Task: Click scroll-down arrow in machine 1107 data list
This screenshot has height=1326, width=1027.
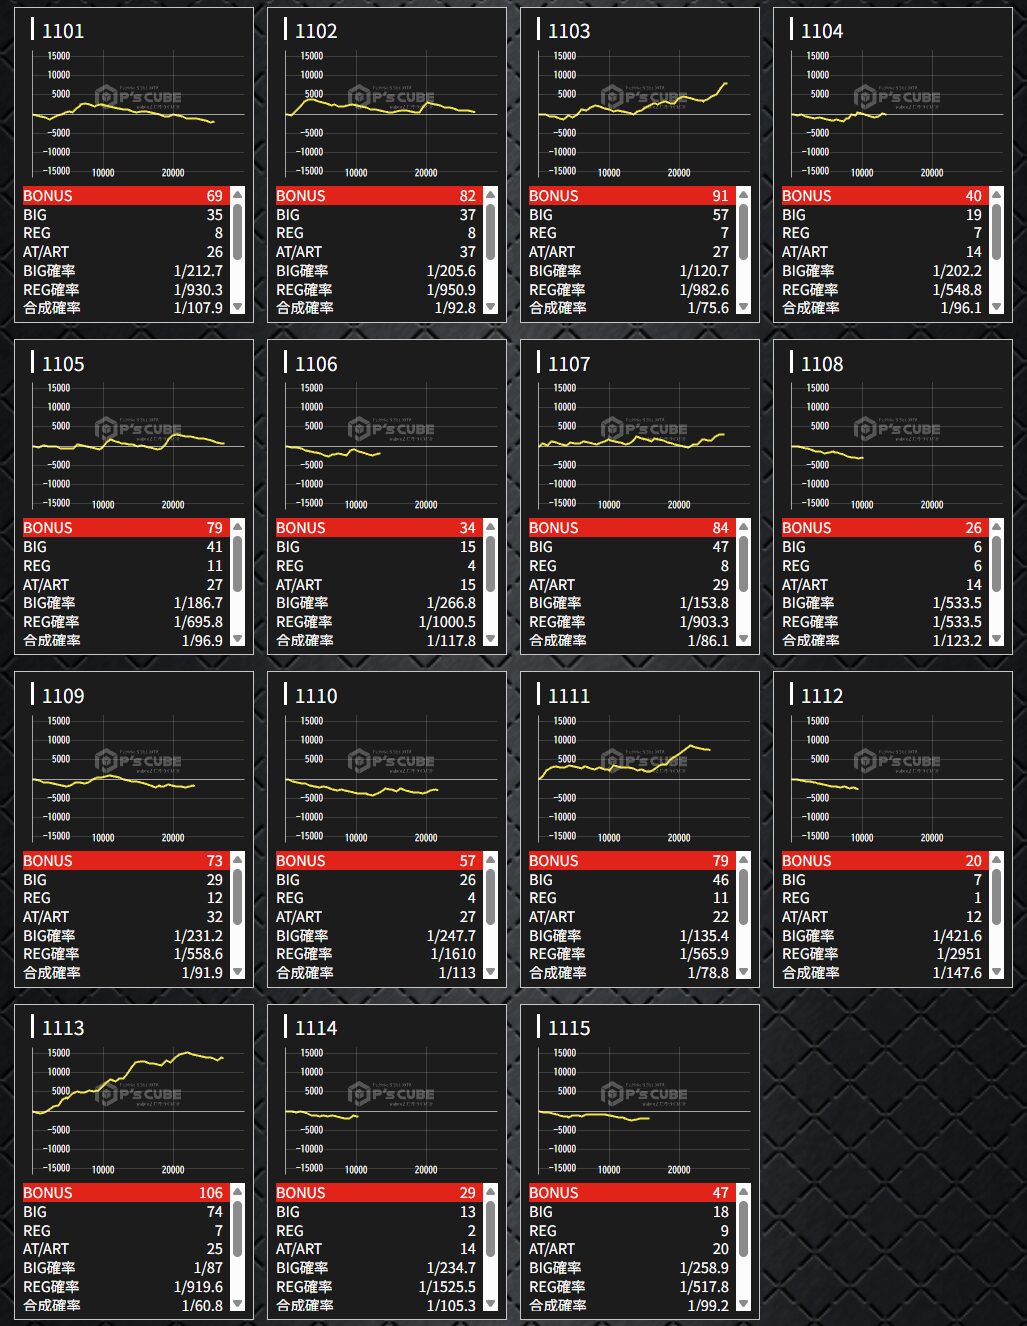Action: (744, 639)
